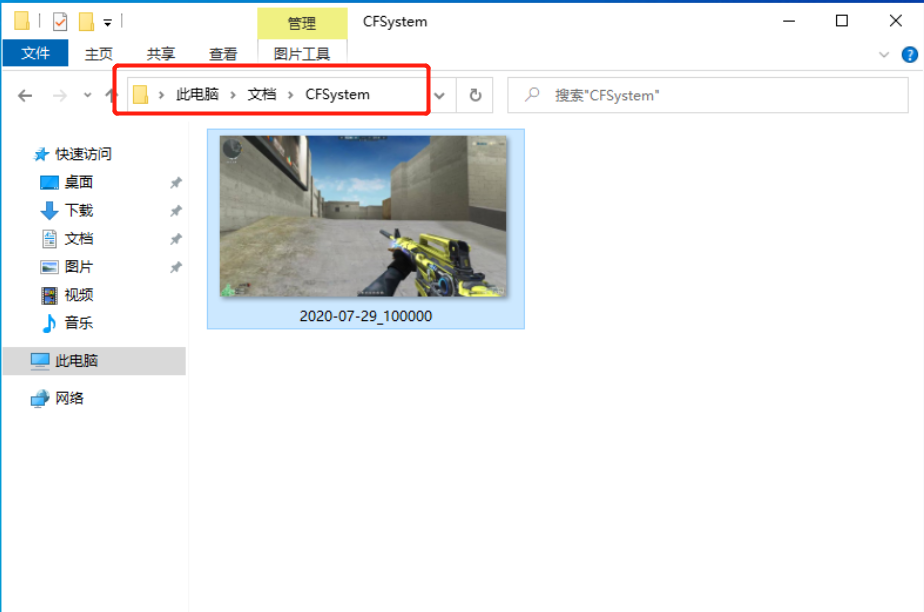Click the New Folder quick access icon

click(87, 22)
